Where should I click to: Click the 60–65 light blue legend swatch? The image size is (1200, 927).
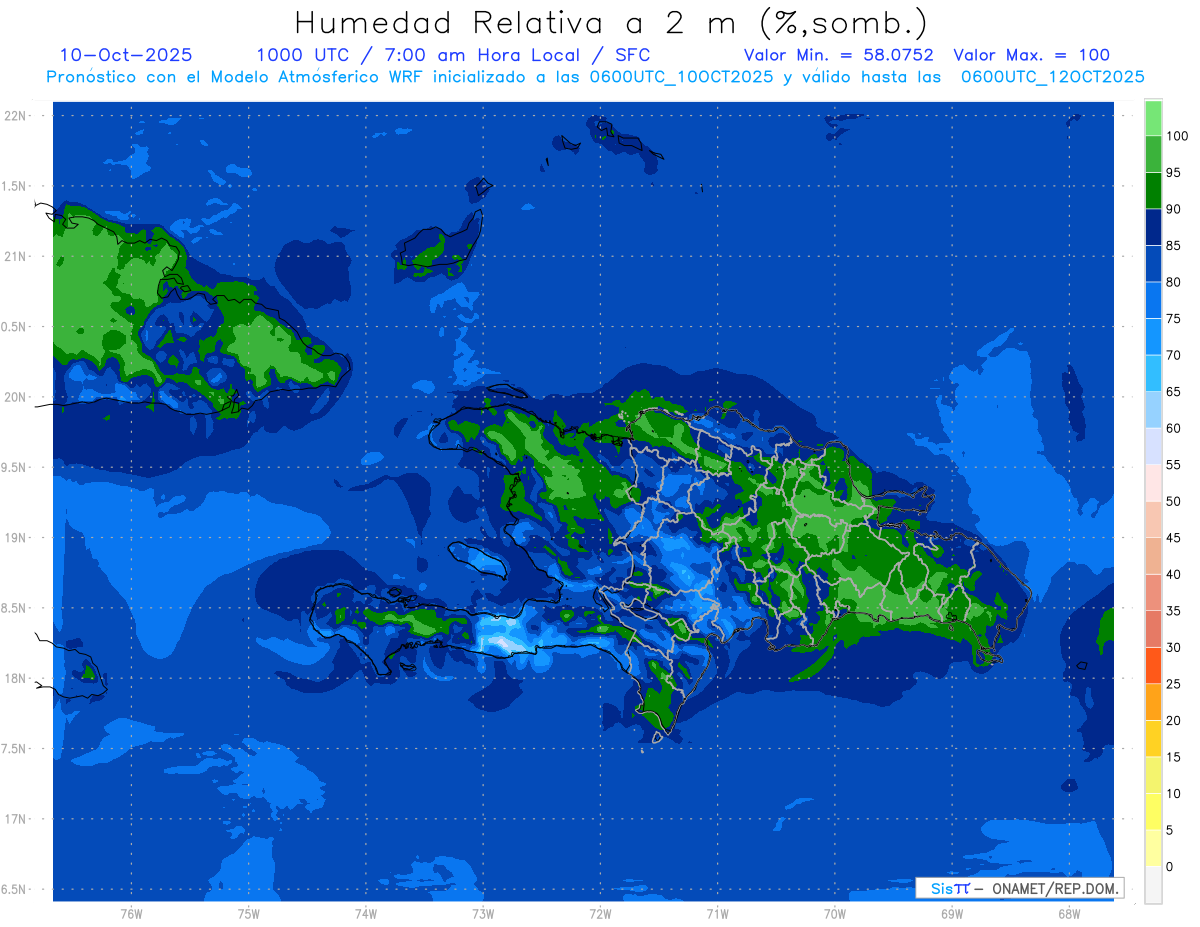(1153, 409)
